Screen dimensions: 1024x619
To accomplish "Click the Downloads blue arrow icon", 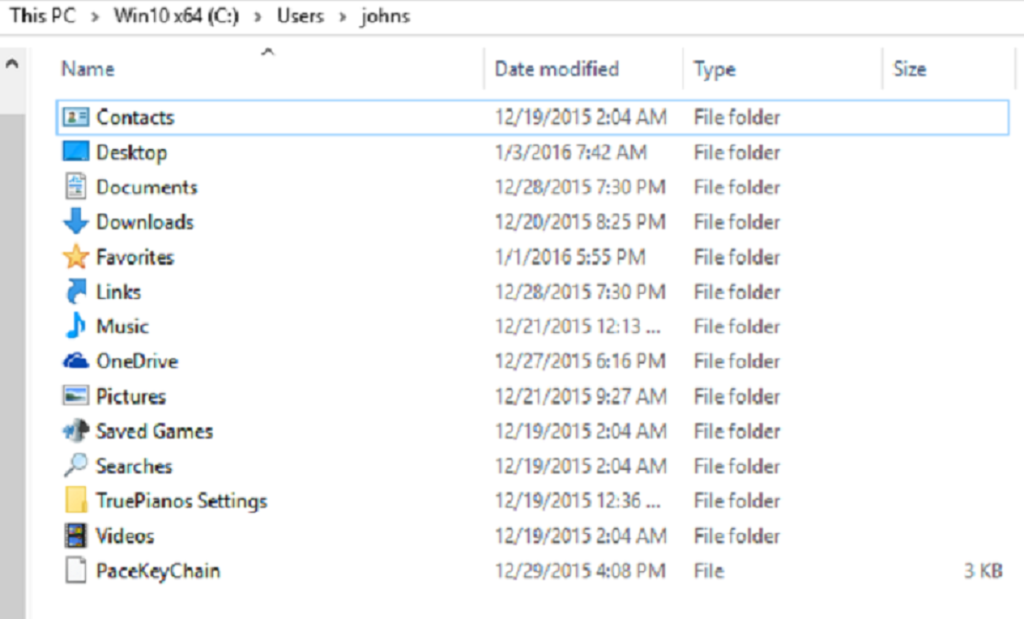I will [76, 222].
